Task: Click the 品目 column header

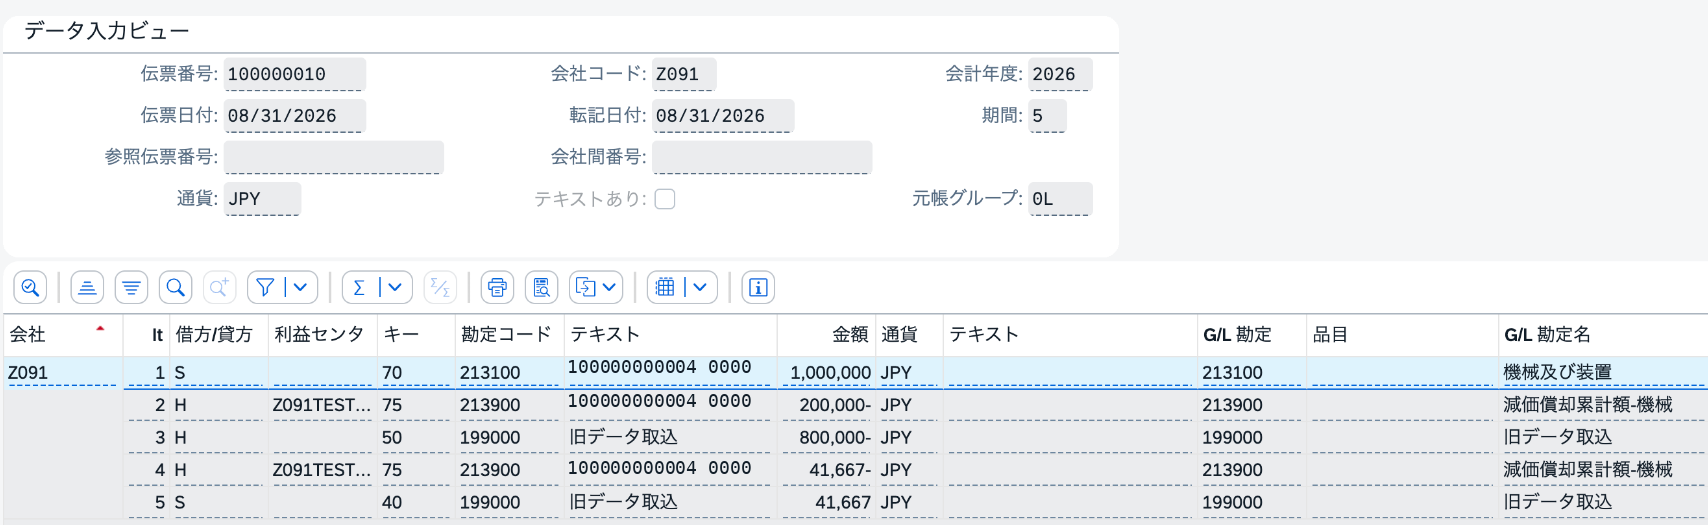Action: coord(1402,335)
